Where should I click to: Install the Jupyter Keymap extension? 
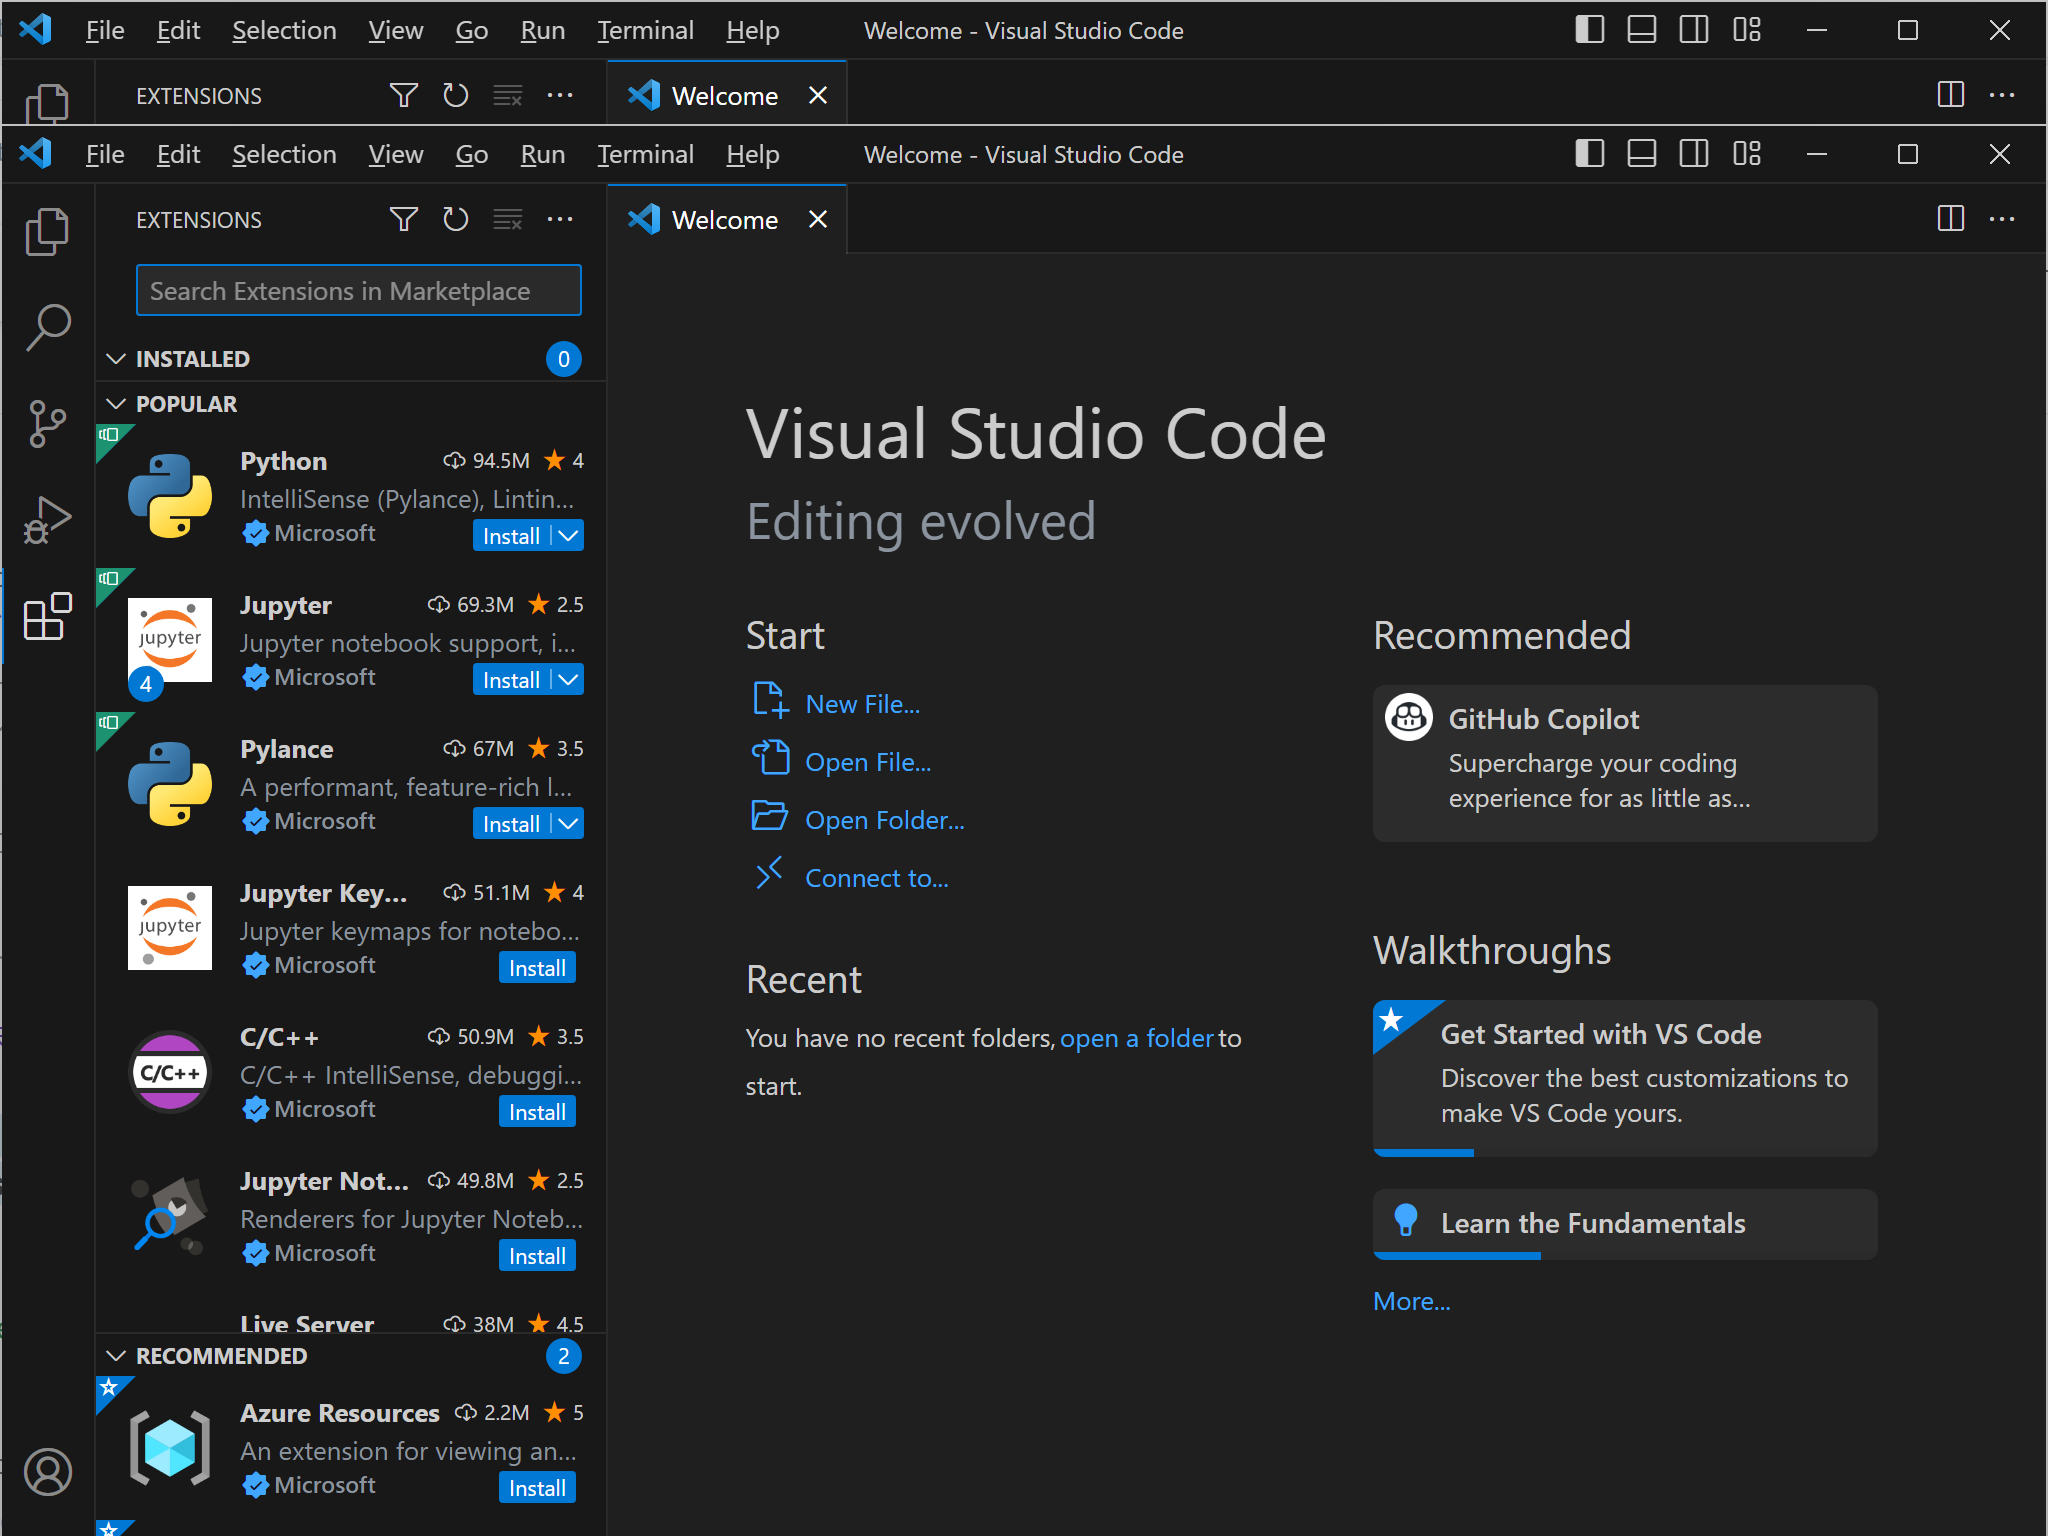pyautogui.click(x=537, y=968)
